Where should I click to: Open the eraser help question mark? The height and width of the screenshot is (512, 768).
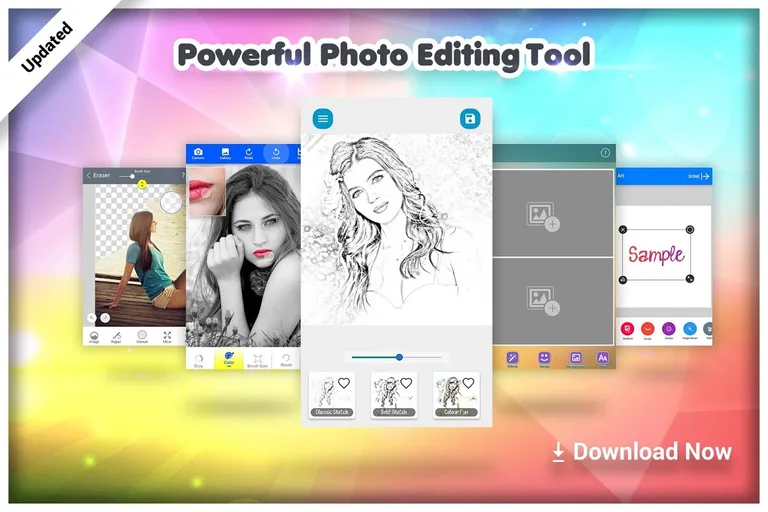pos(183,175)
